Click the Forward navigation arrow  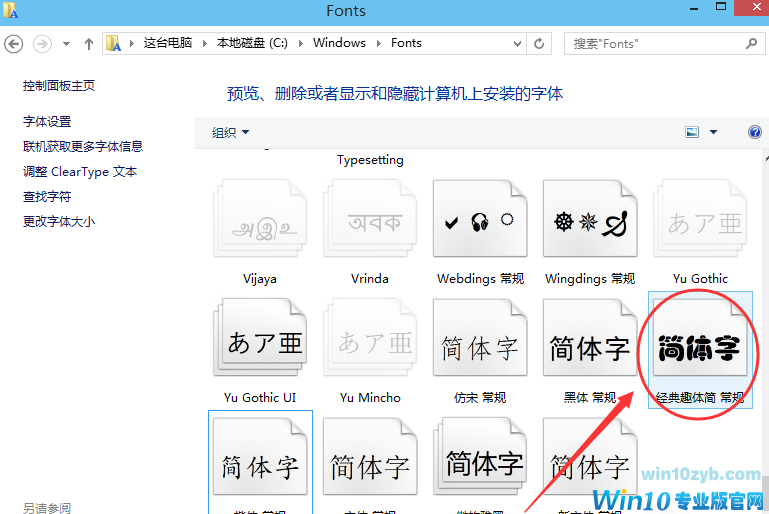[x=42, y=44]
